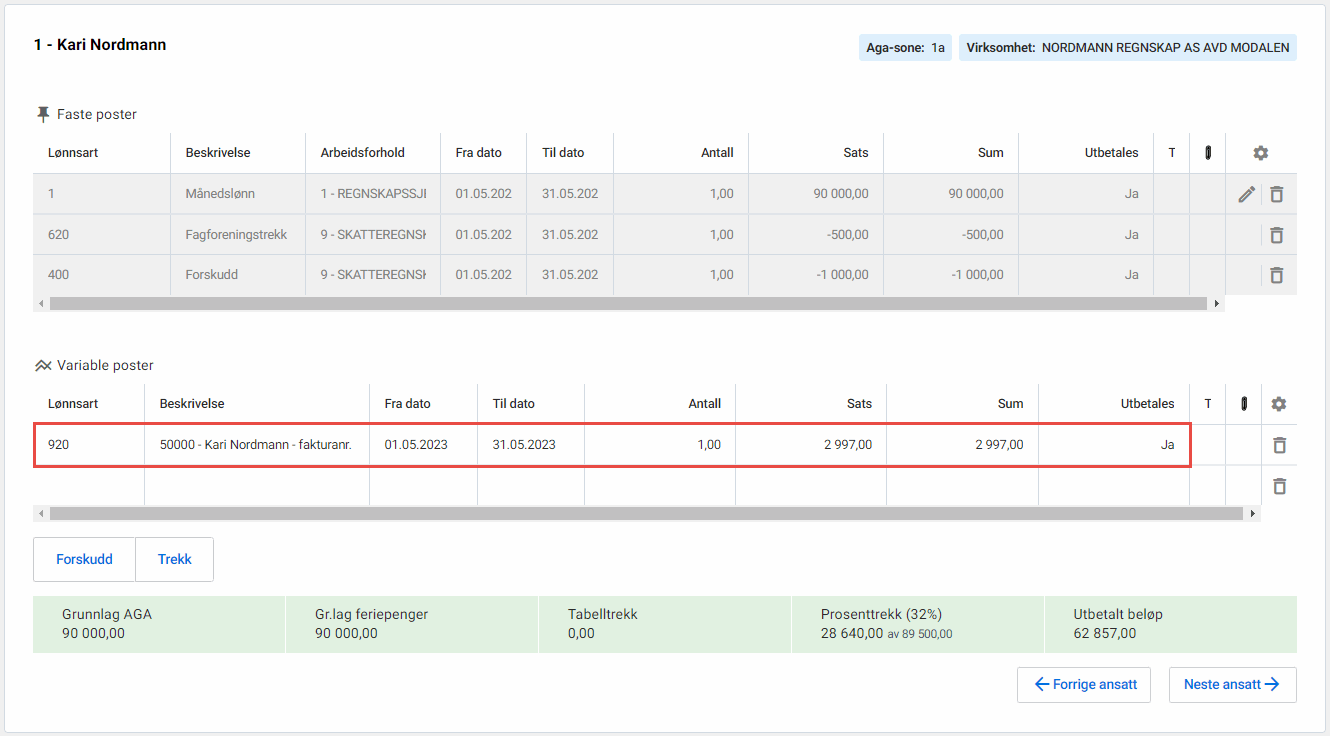Sort Faste poster by Lønnsart column

[73, 153]
